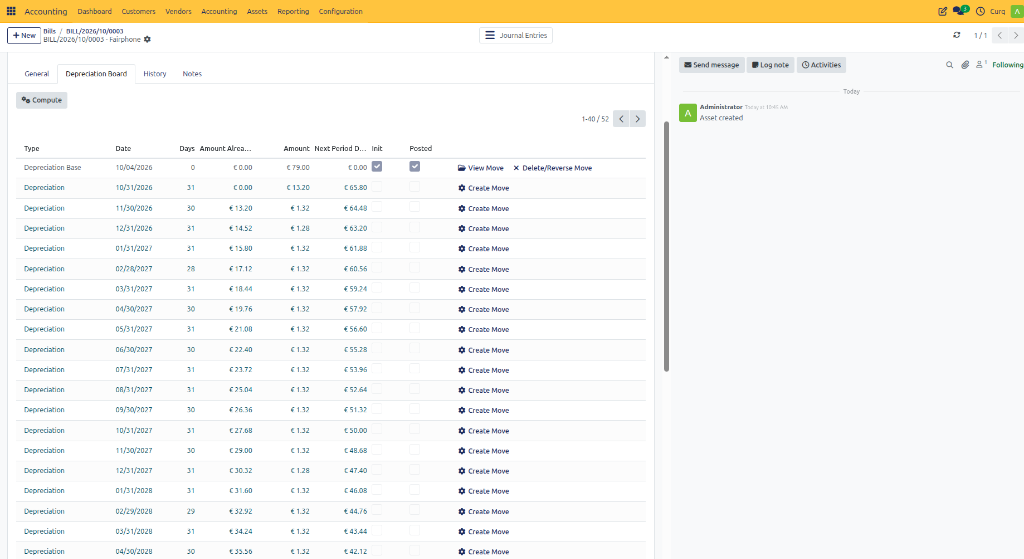This screenshot has height=559, width=1024.
Task: Open the Vendors menu
Action: [178, 11]
